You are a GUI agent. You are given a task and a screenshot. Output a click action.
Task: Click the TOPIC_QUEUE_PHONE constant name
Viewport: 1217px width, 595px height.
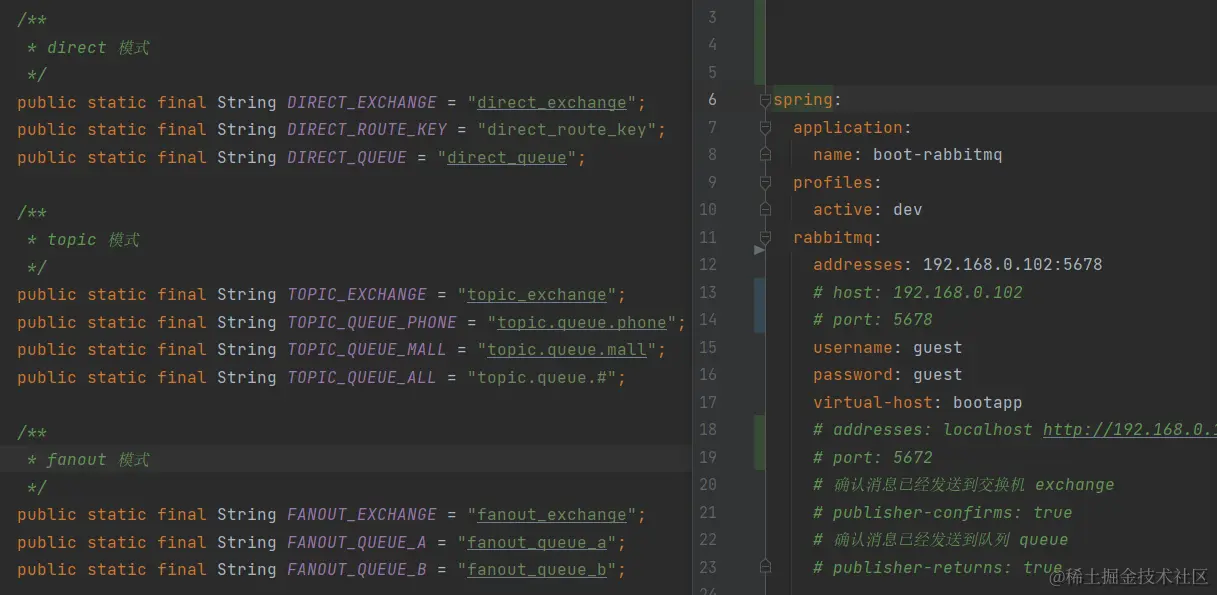click(372, 323)
